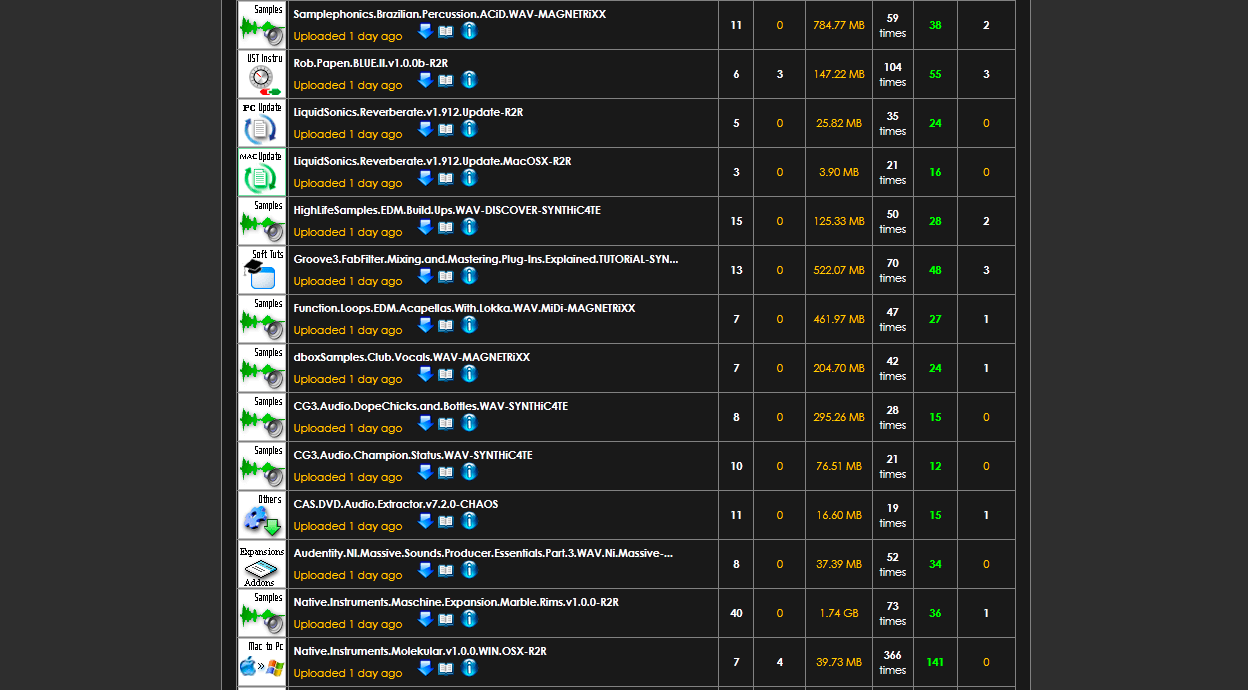Image resolution: width=1248 pixels, height=690 pixels.
Task: Open CG3.Audio.DopeChicks.and.Bottles.WAV-SYNTHiC4TE link
Action: (430, 406)
